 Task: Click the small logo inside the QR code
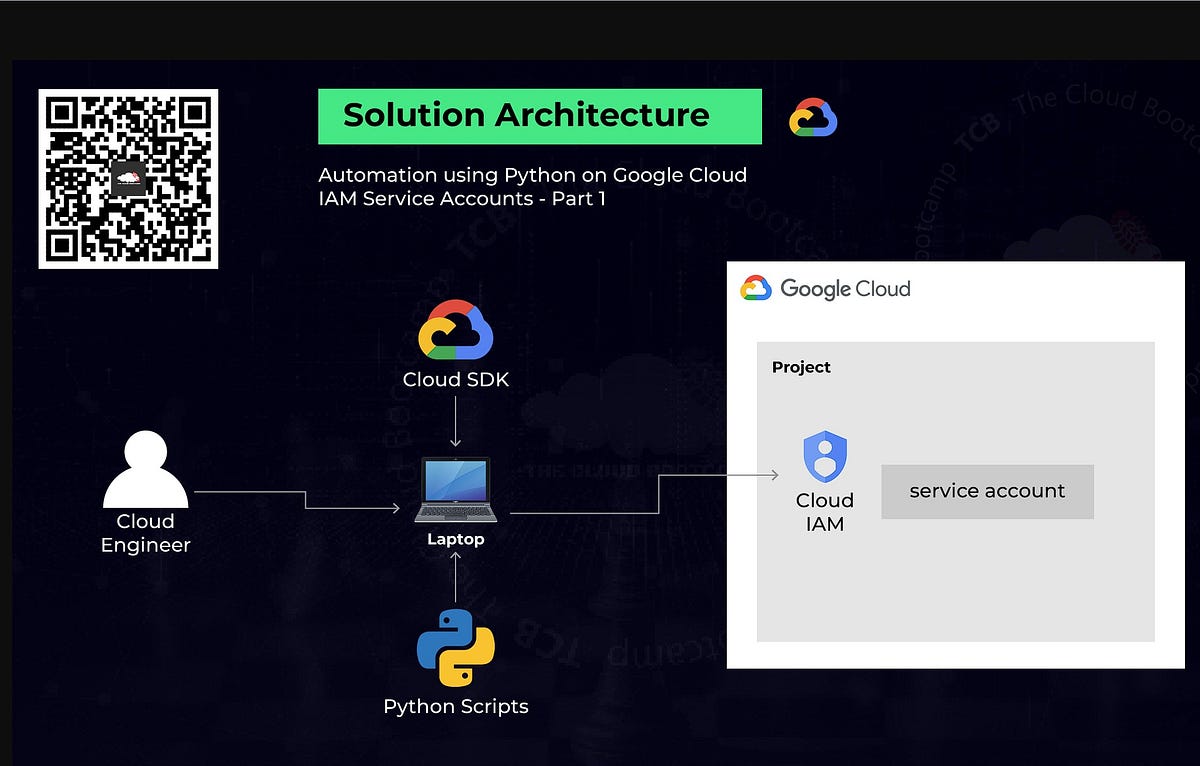(x=127, y=178)
